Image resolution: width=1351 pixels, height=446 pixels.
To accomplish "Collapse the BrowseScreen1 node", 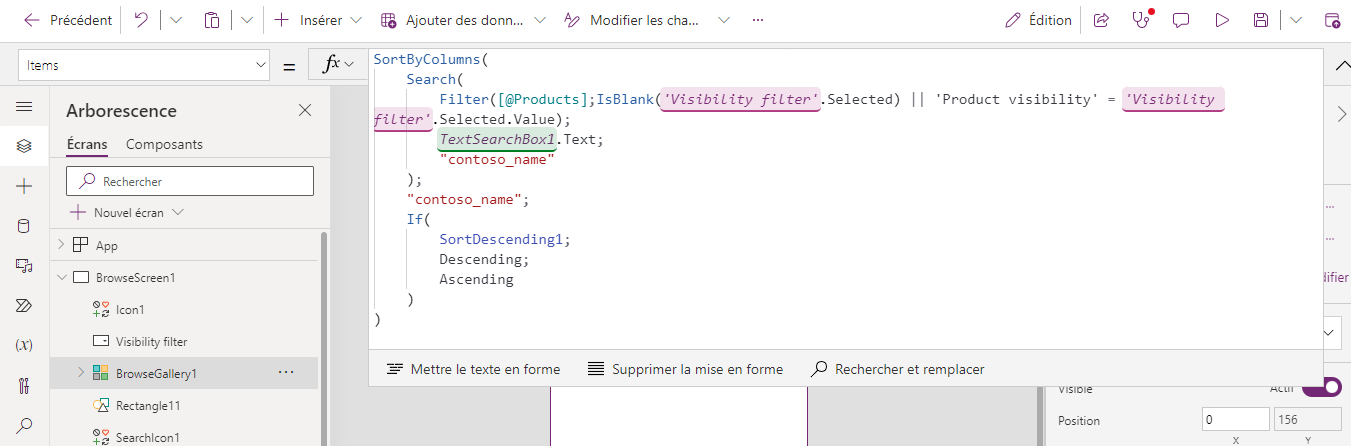I will click(x=60, y=277).
